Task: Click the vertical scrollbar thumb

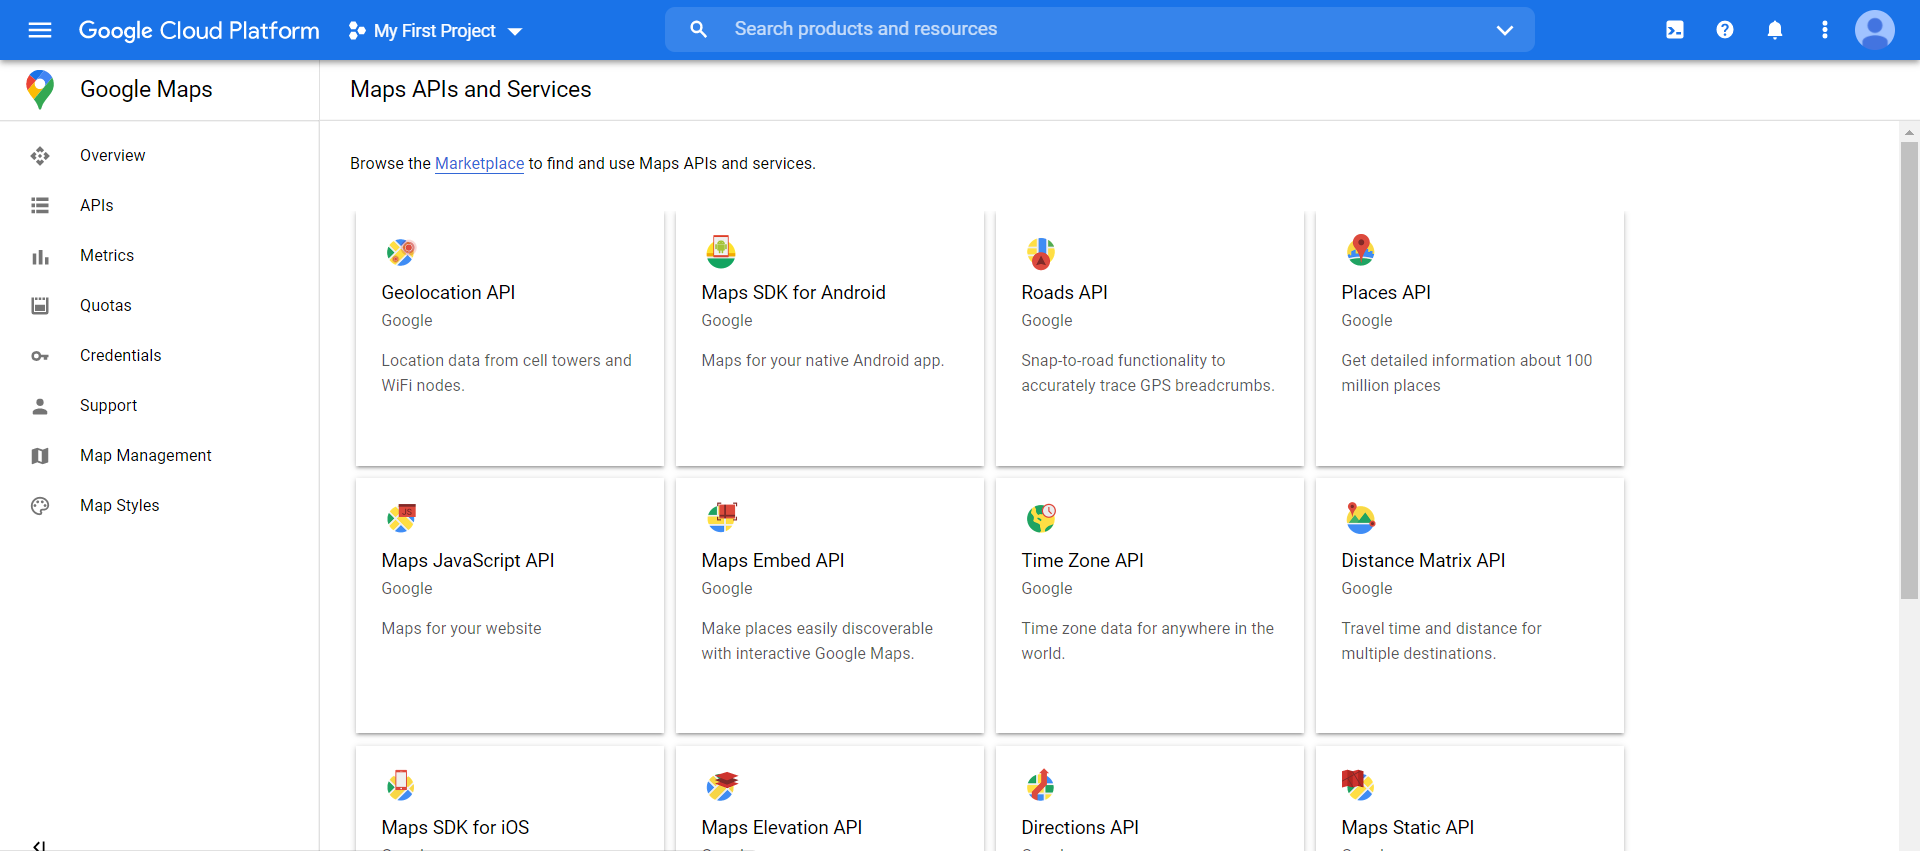Action: tap(1910, 370)
